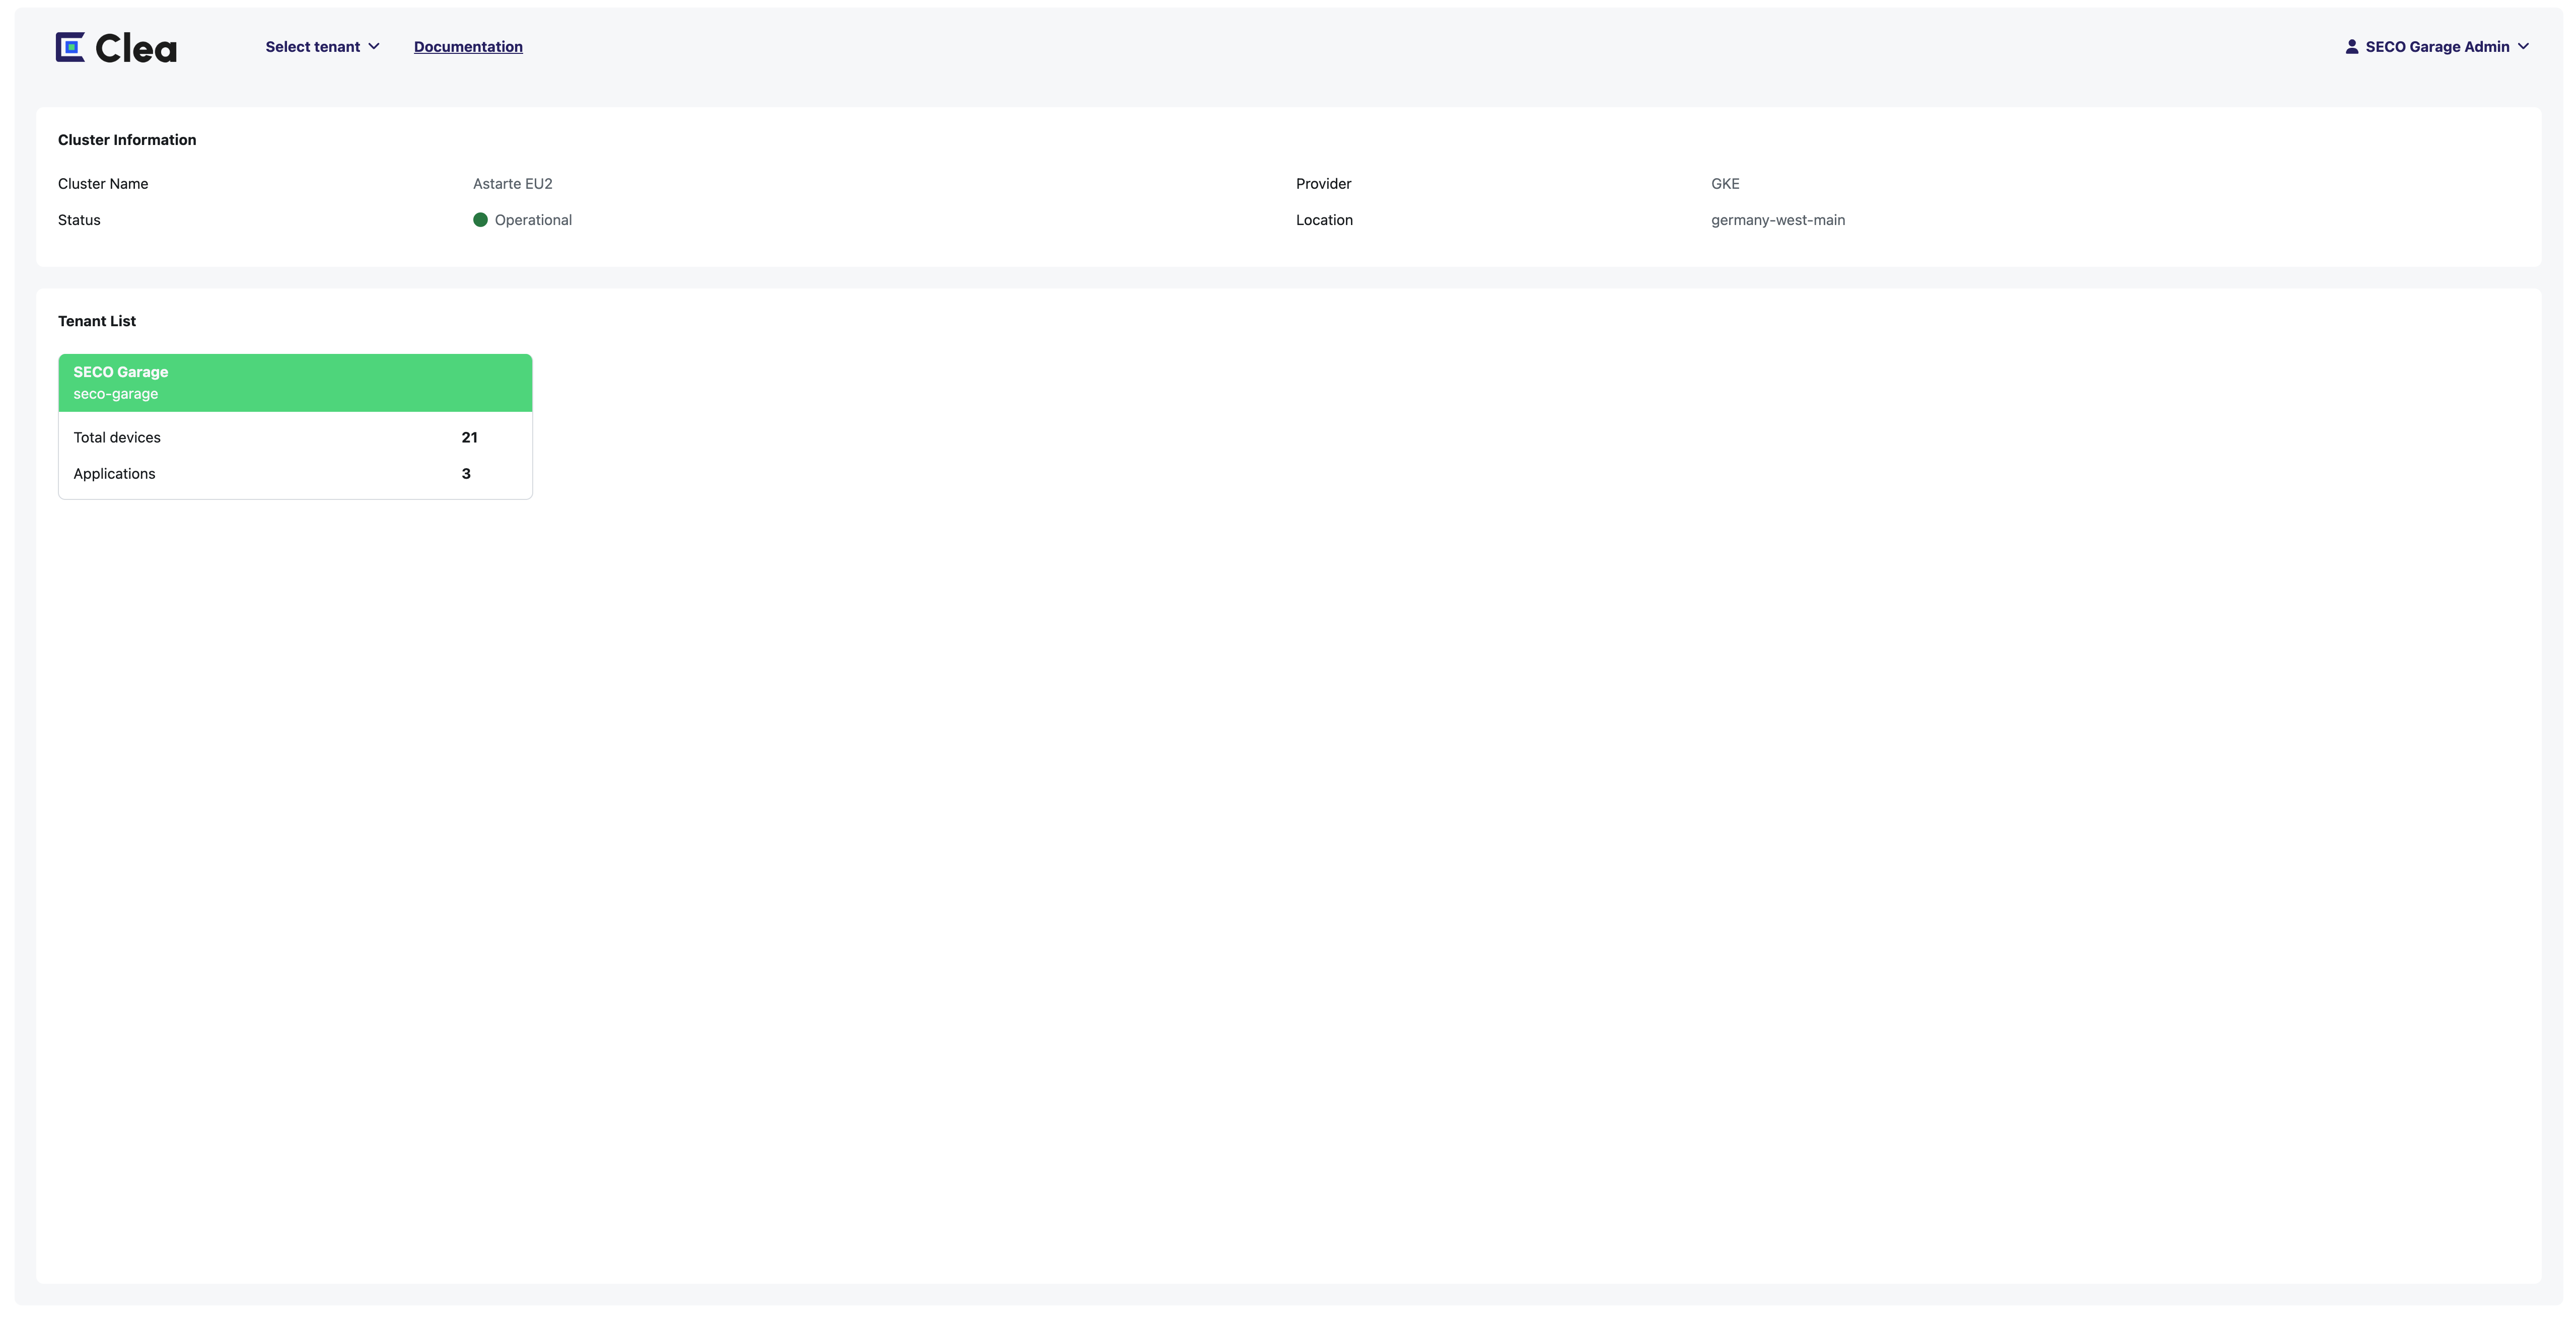
Task: Select the germany-west-main location value
Action: pyautogui.click(x=1778, y=220)
